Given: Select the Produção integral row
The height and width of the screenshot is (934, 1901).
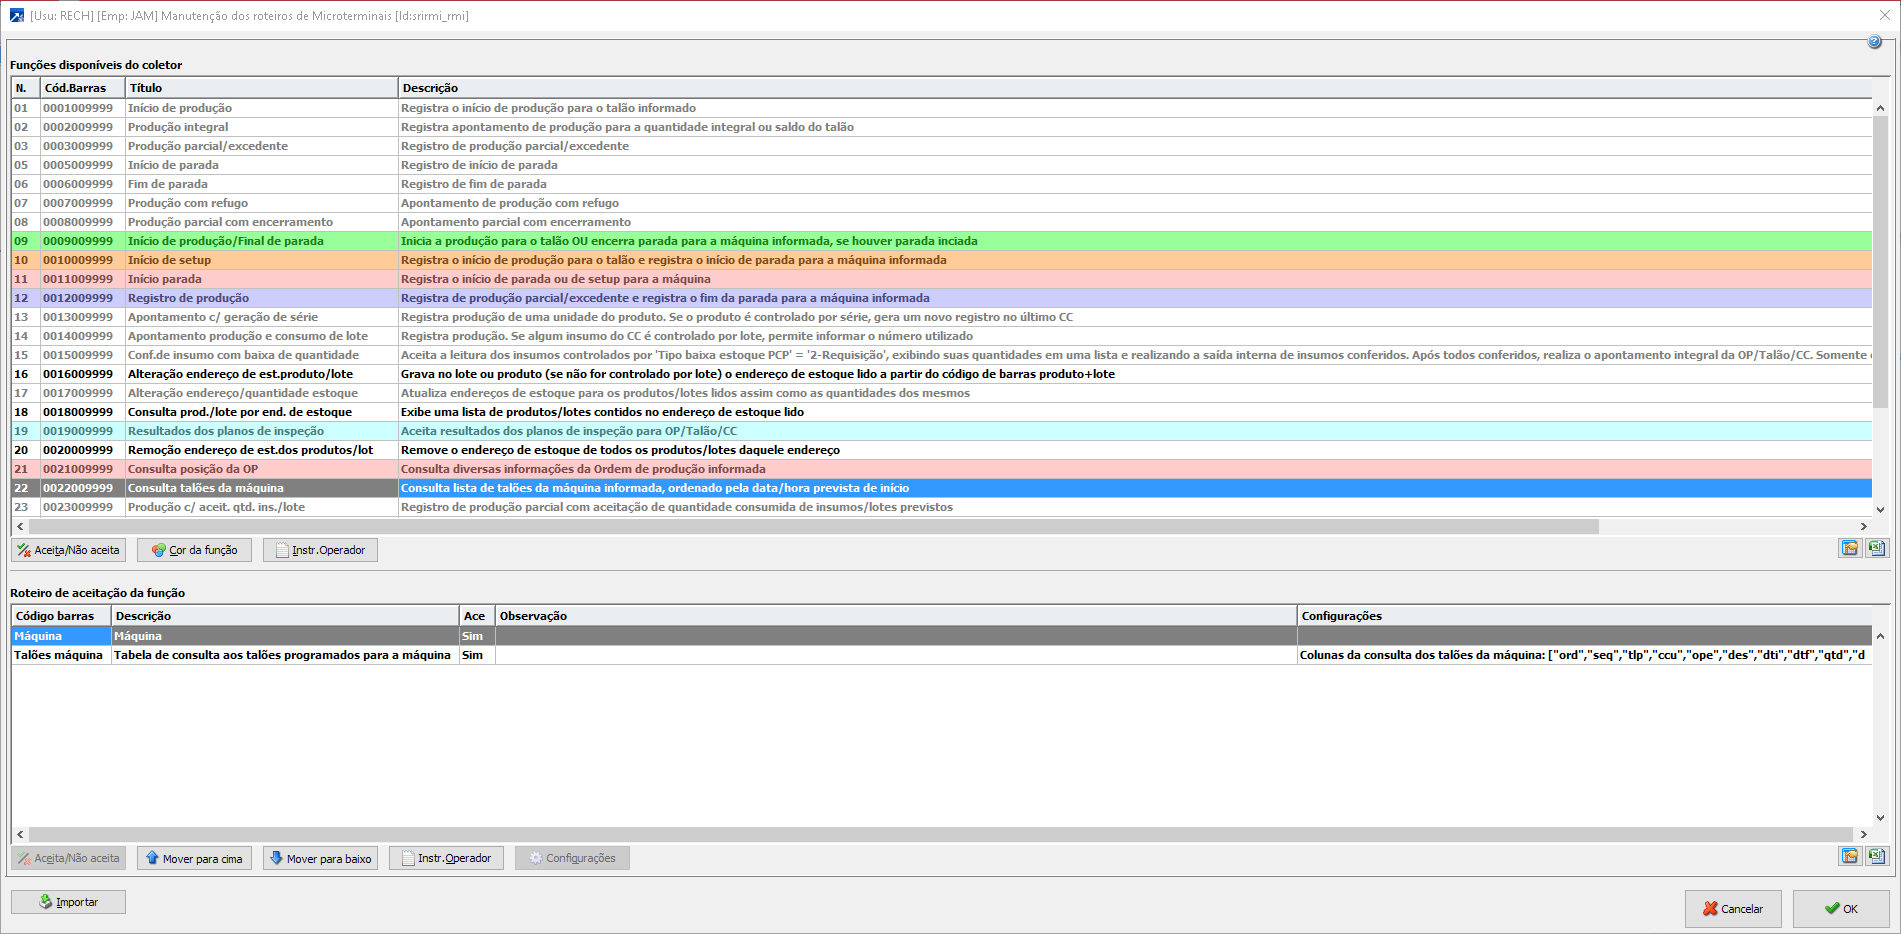Looking at the screenshot, I should pos(942,127).
